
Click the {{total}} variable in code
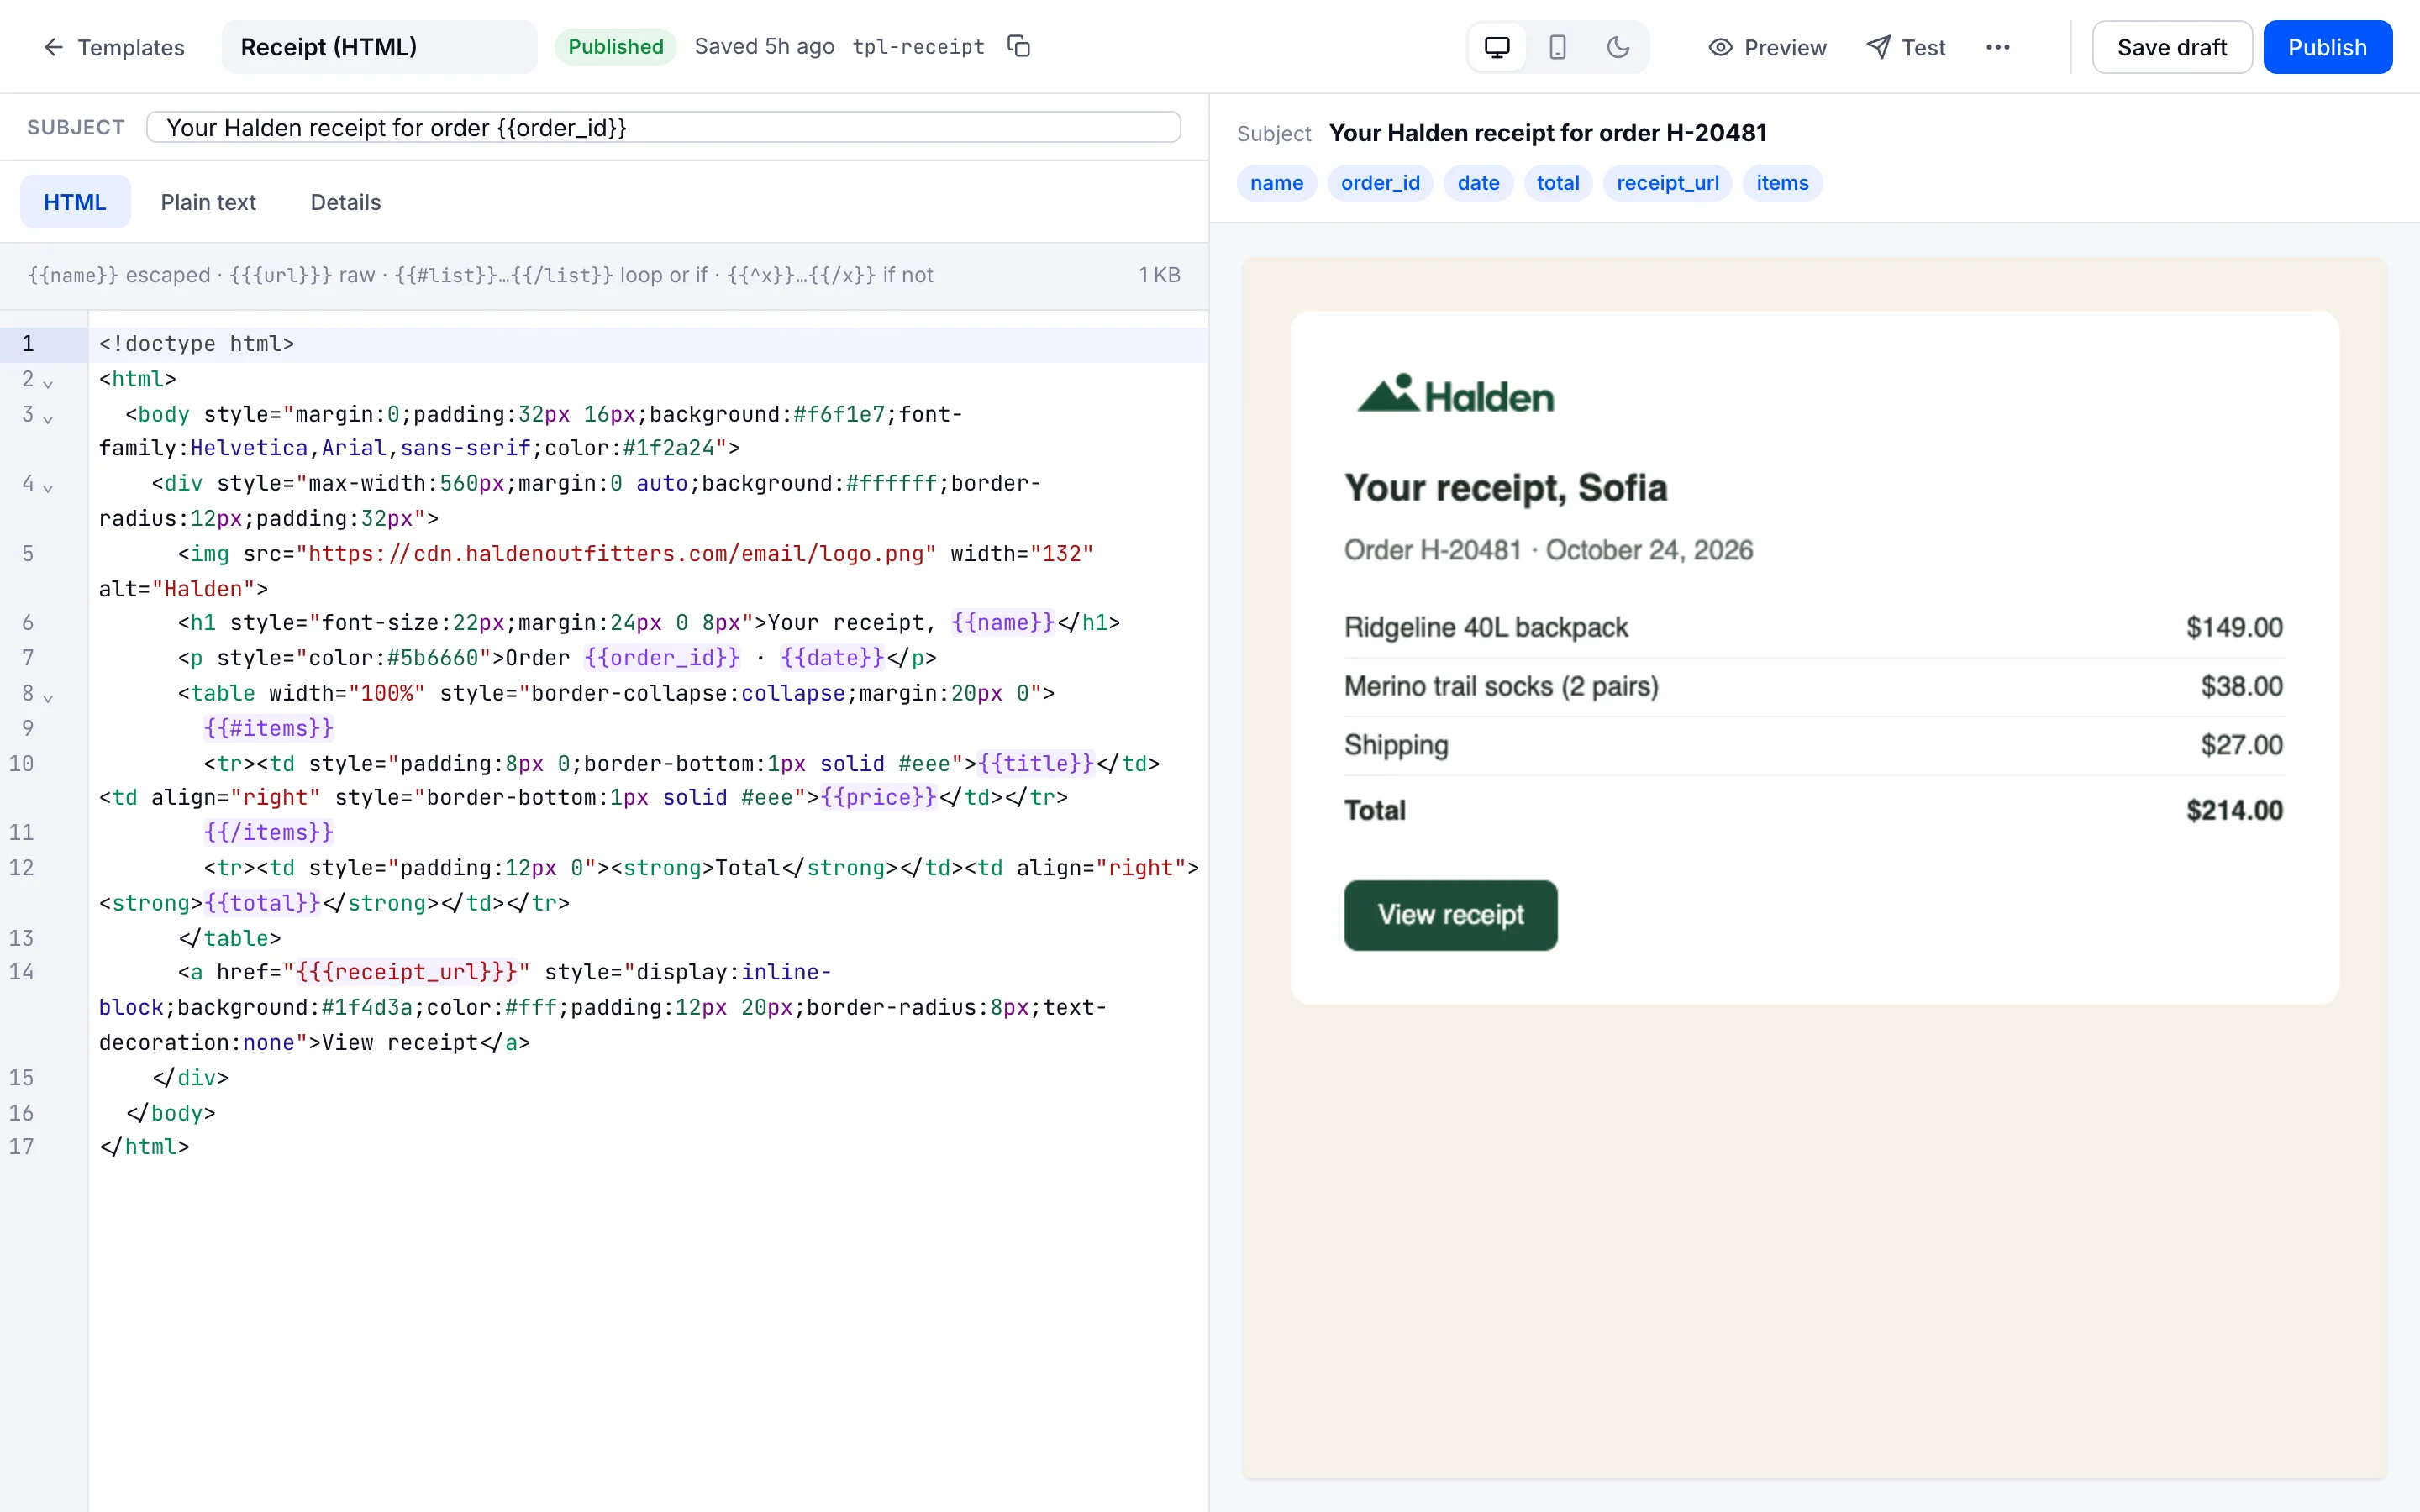262,903
